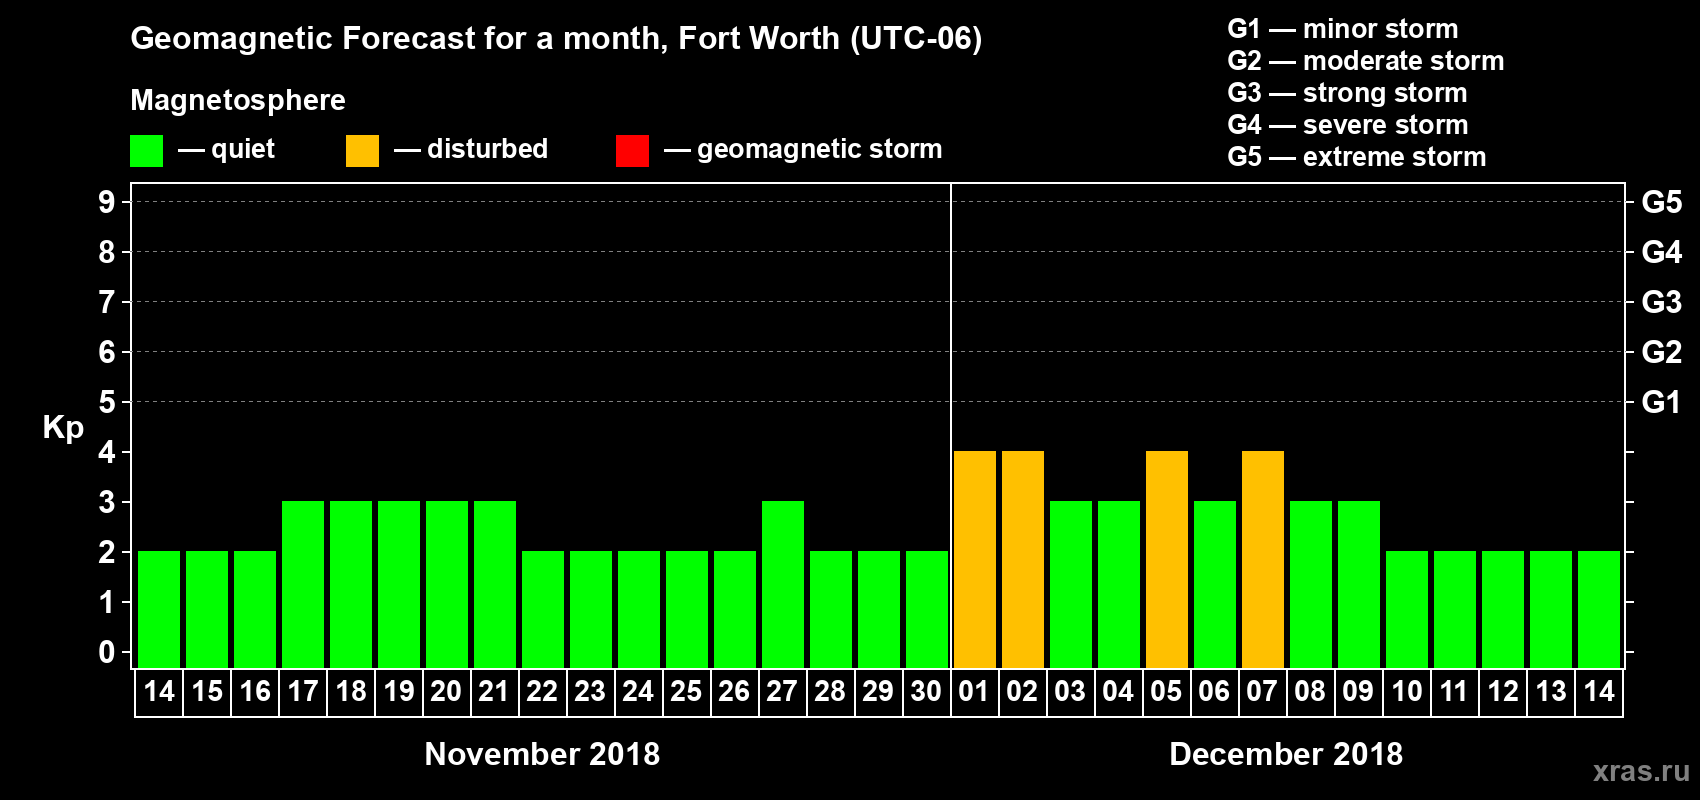Click date label 15 in November
The height and width of the screenshot is (800, 1700).
point(207,692)
